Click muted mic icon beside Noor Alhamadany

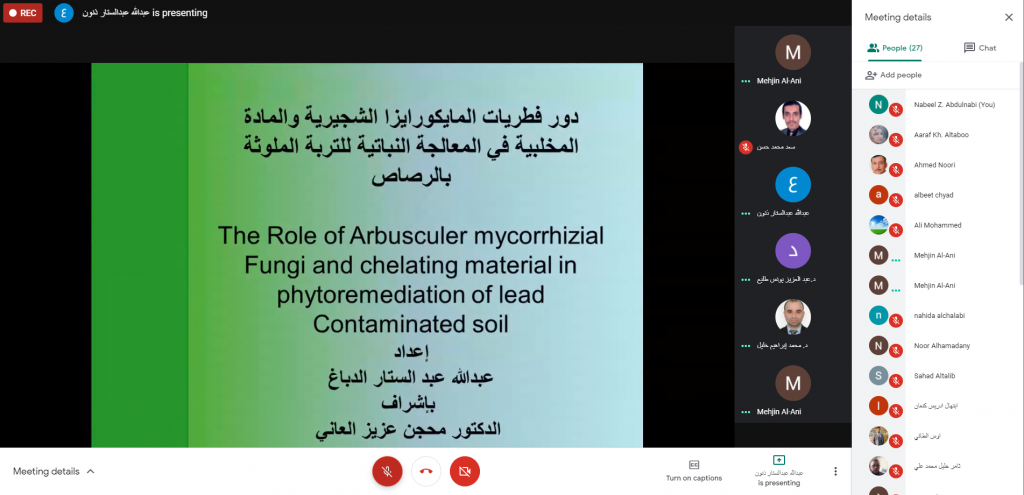897,346
